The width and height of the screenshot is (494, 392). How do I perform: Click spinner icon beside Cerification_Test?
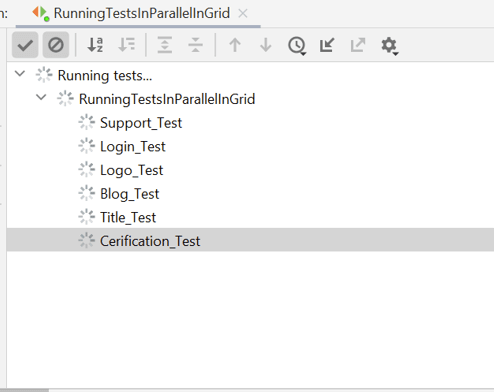coord(87,241)
